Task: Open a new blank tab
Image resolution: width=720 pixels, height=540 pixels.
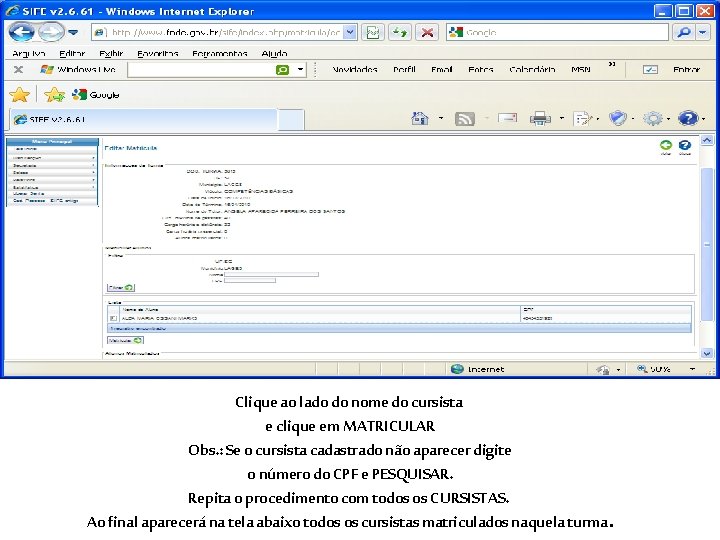Action: (291, 120)
